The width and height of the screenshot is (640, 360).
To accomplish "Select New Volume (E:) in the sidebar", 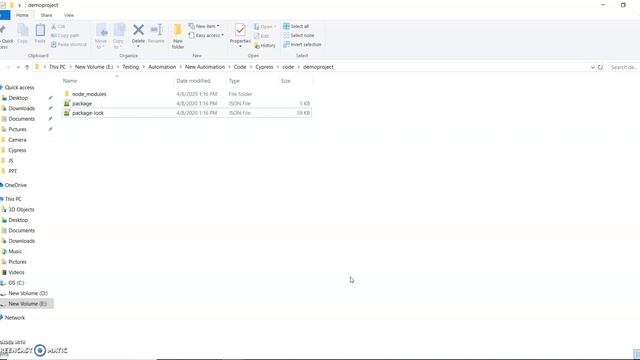I will (27, 304).
